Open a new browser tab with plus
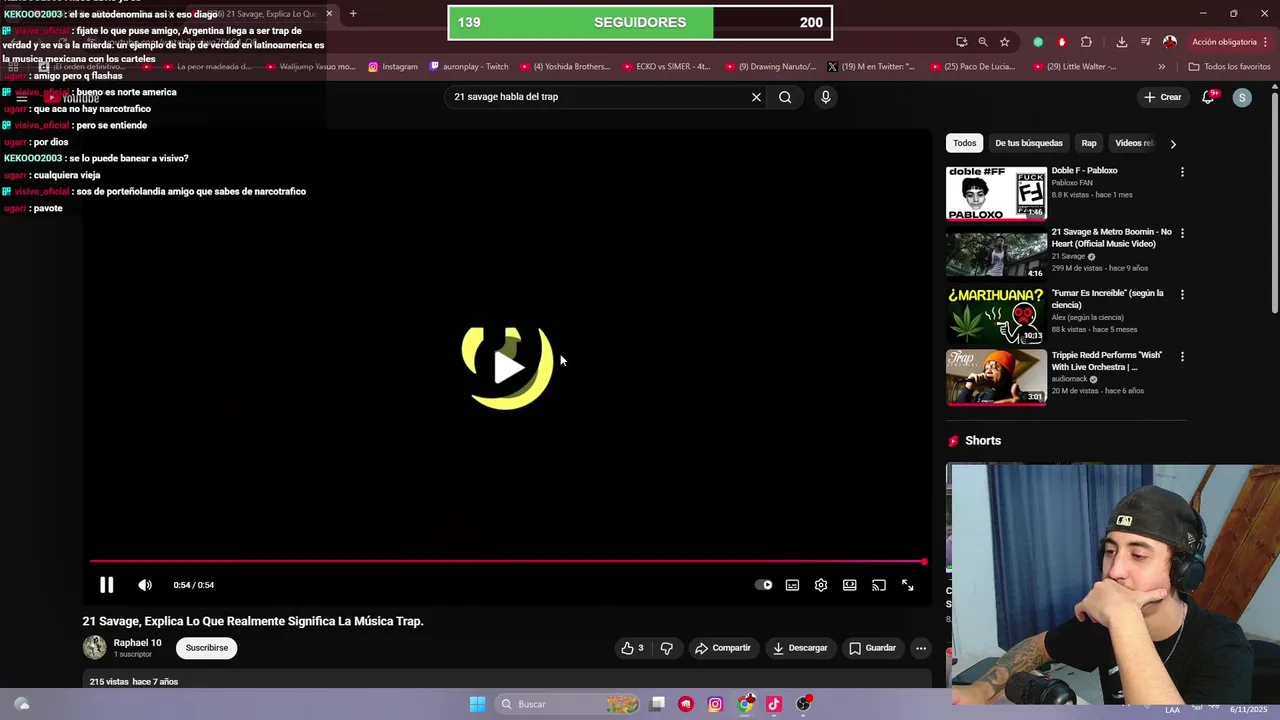 353,14
